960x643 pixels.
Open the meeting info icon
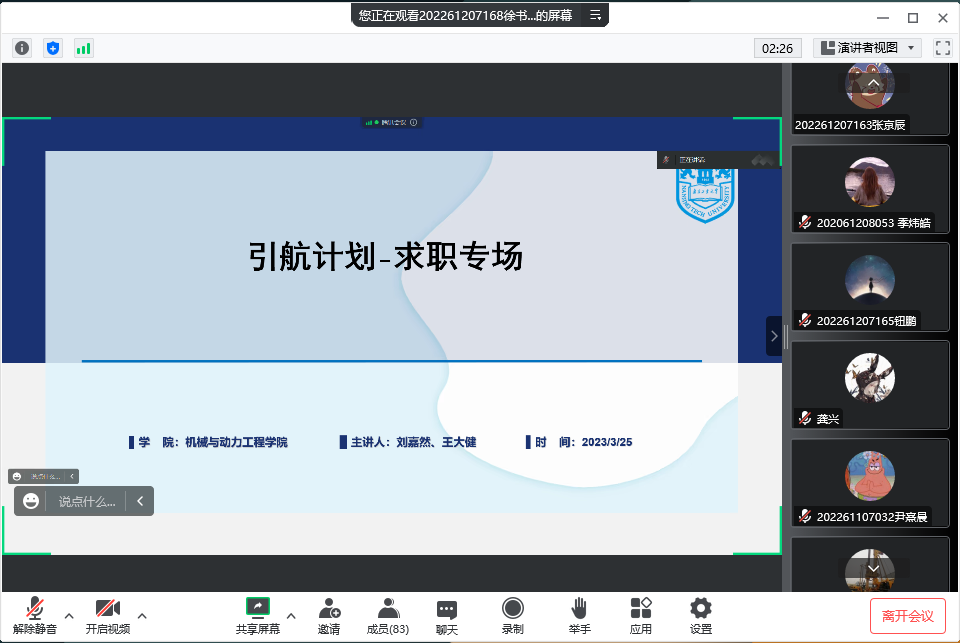coord(22,47)
